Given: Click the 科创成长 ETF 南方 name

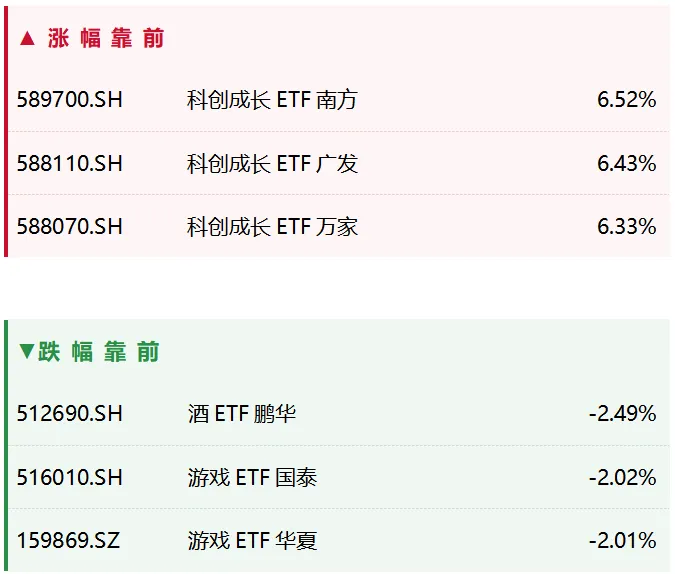Looking at the screenshot, I should pos(272,100).
